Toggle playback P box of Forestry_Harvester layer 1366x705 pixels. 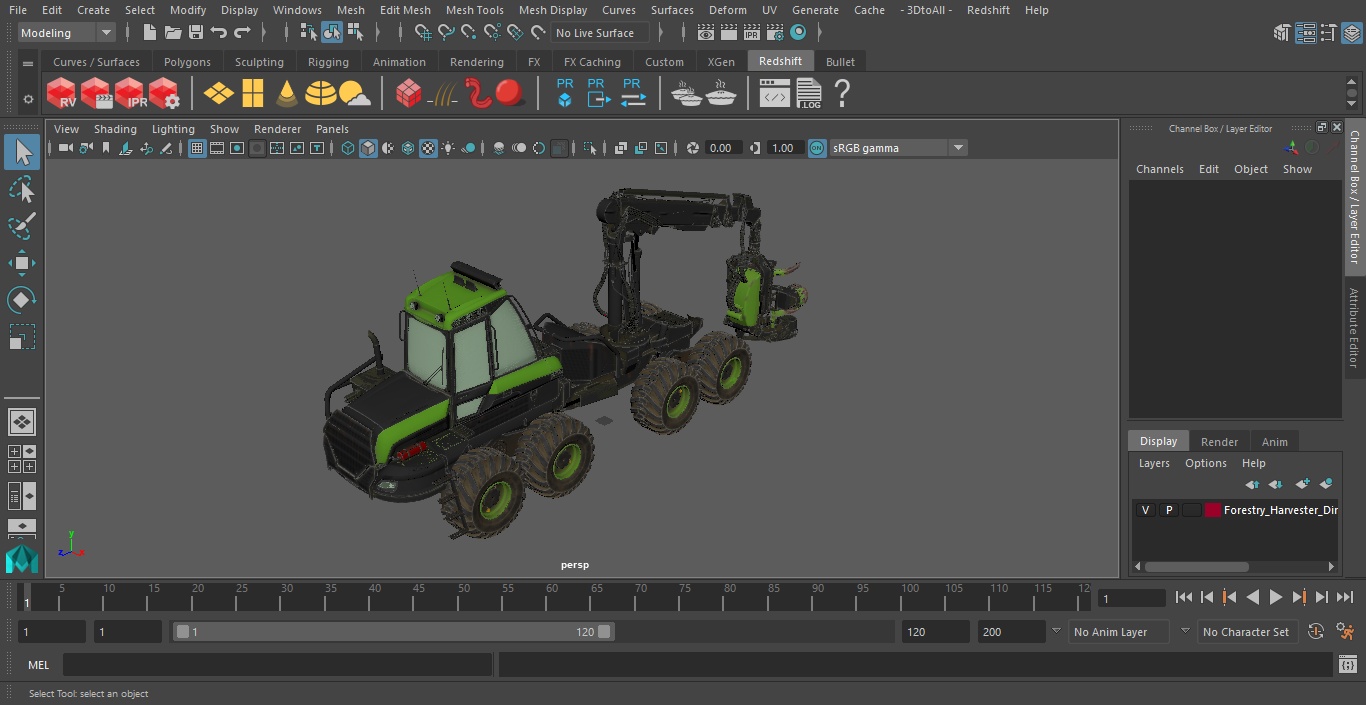click(1168, 510)
